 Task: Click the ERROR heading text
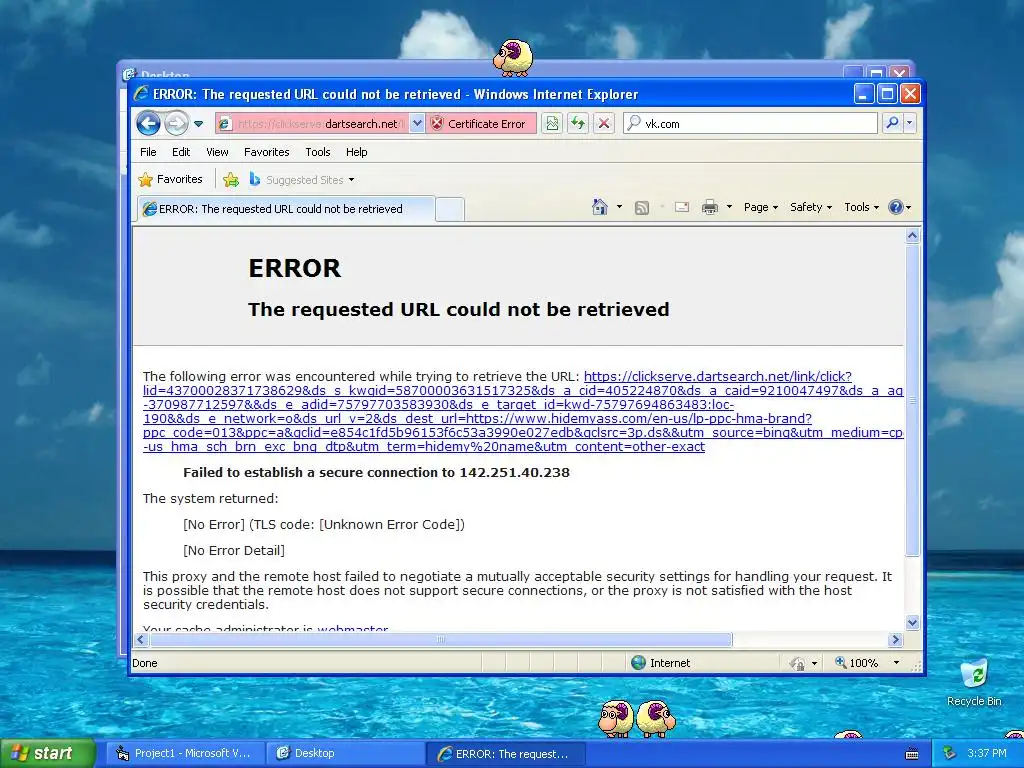pos(295,268)
